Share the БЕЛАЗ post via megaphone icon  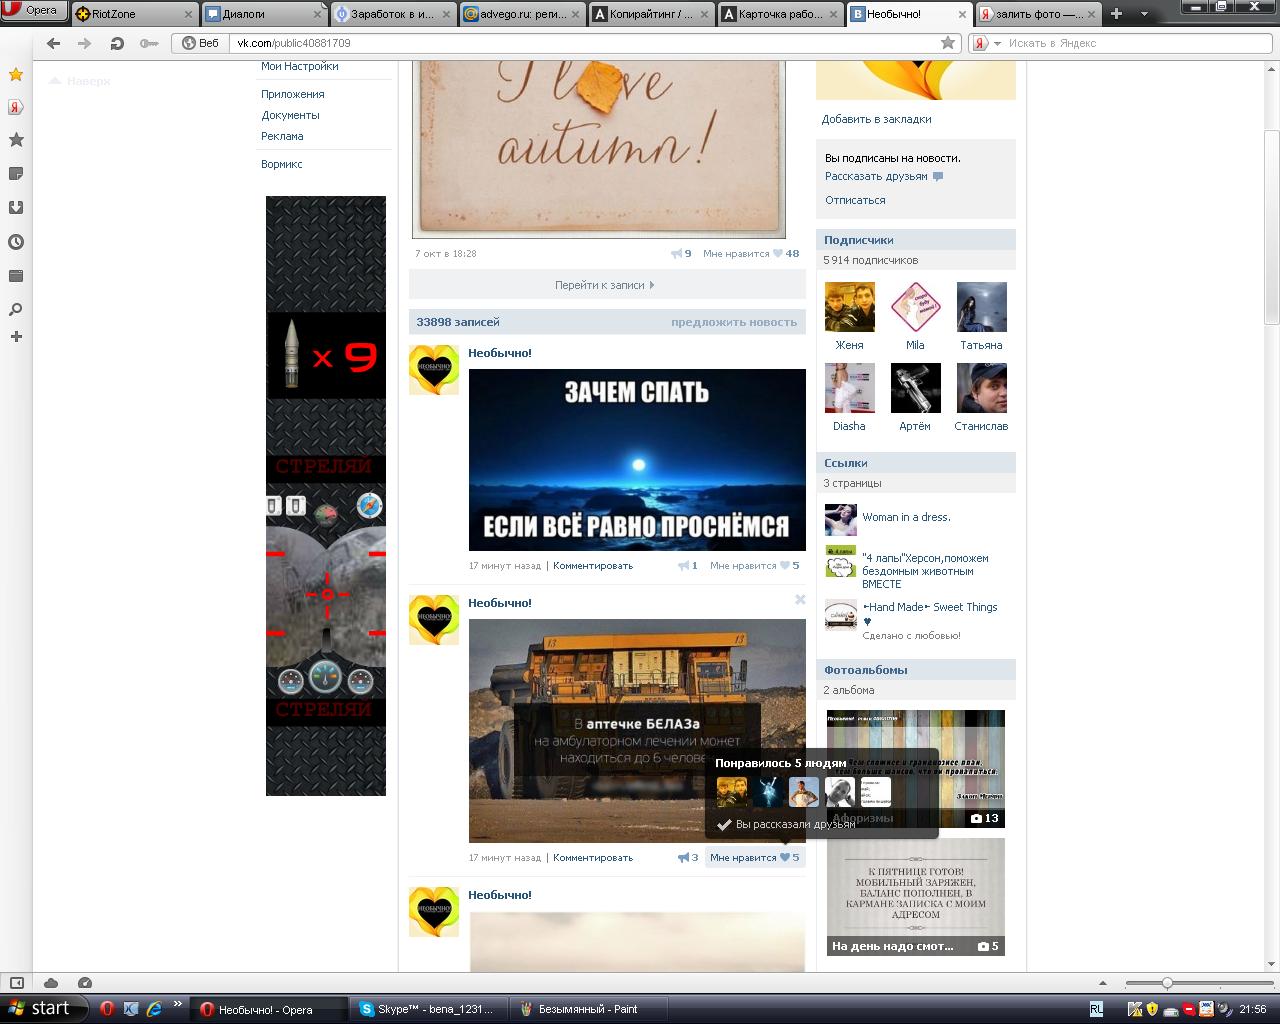click(685, 857)
